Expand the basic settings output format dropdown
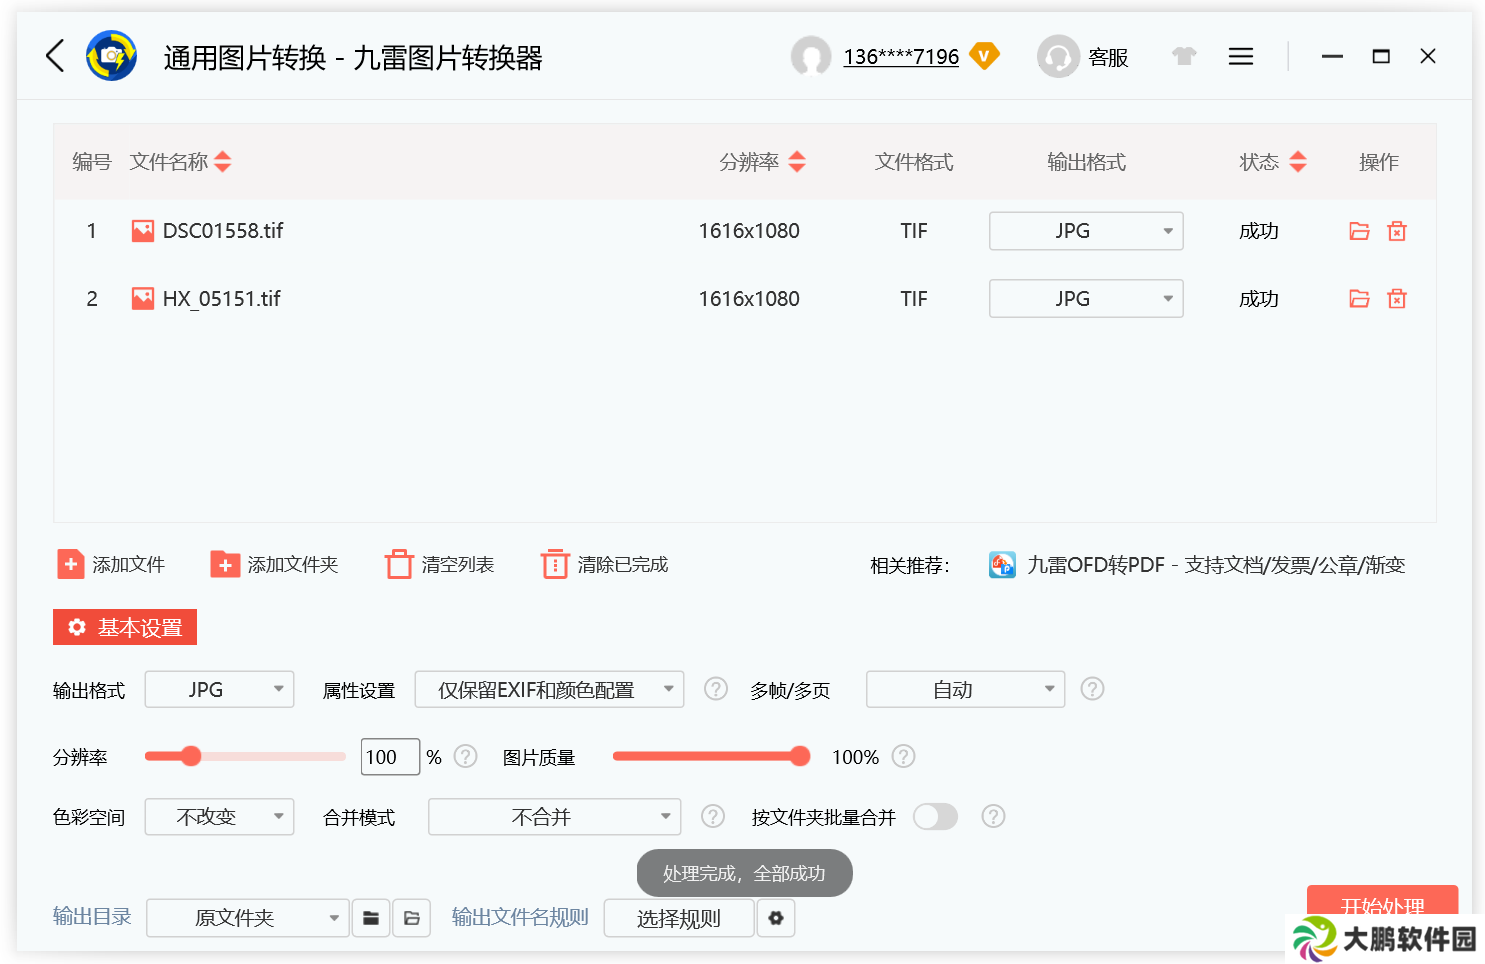Viewport: 1485px width, 964px height. pyautogui.click(x=219, y=689)
